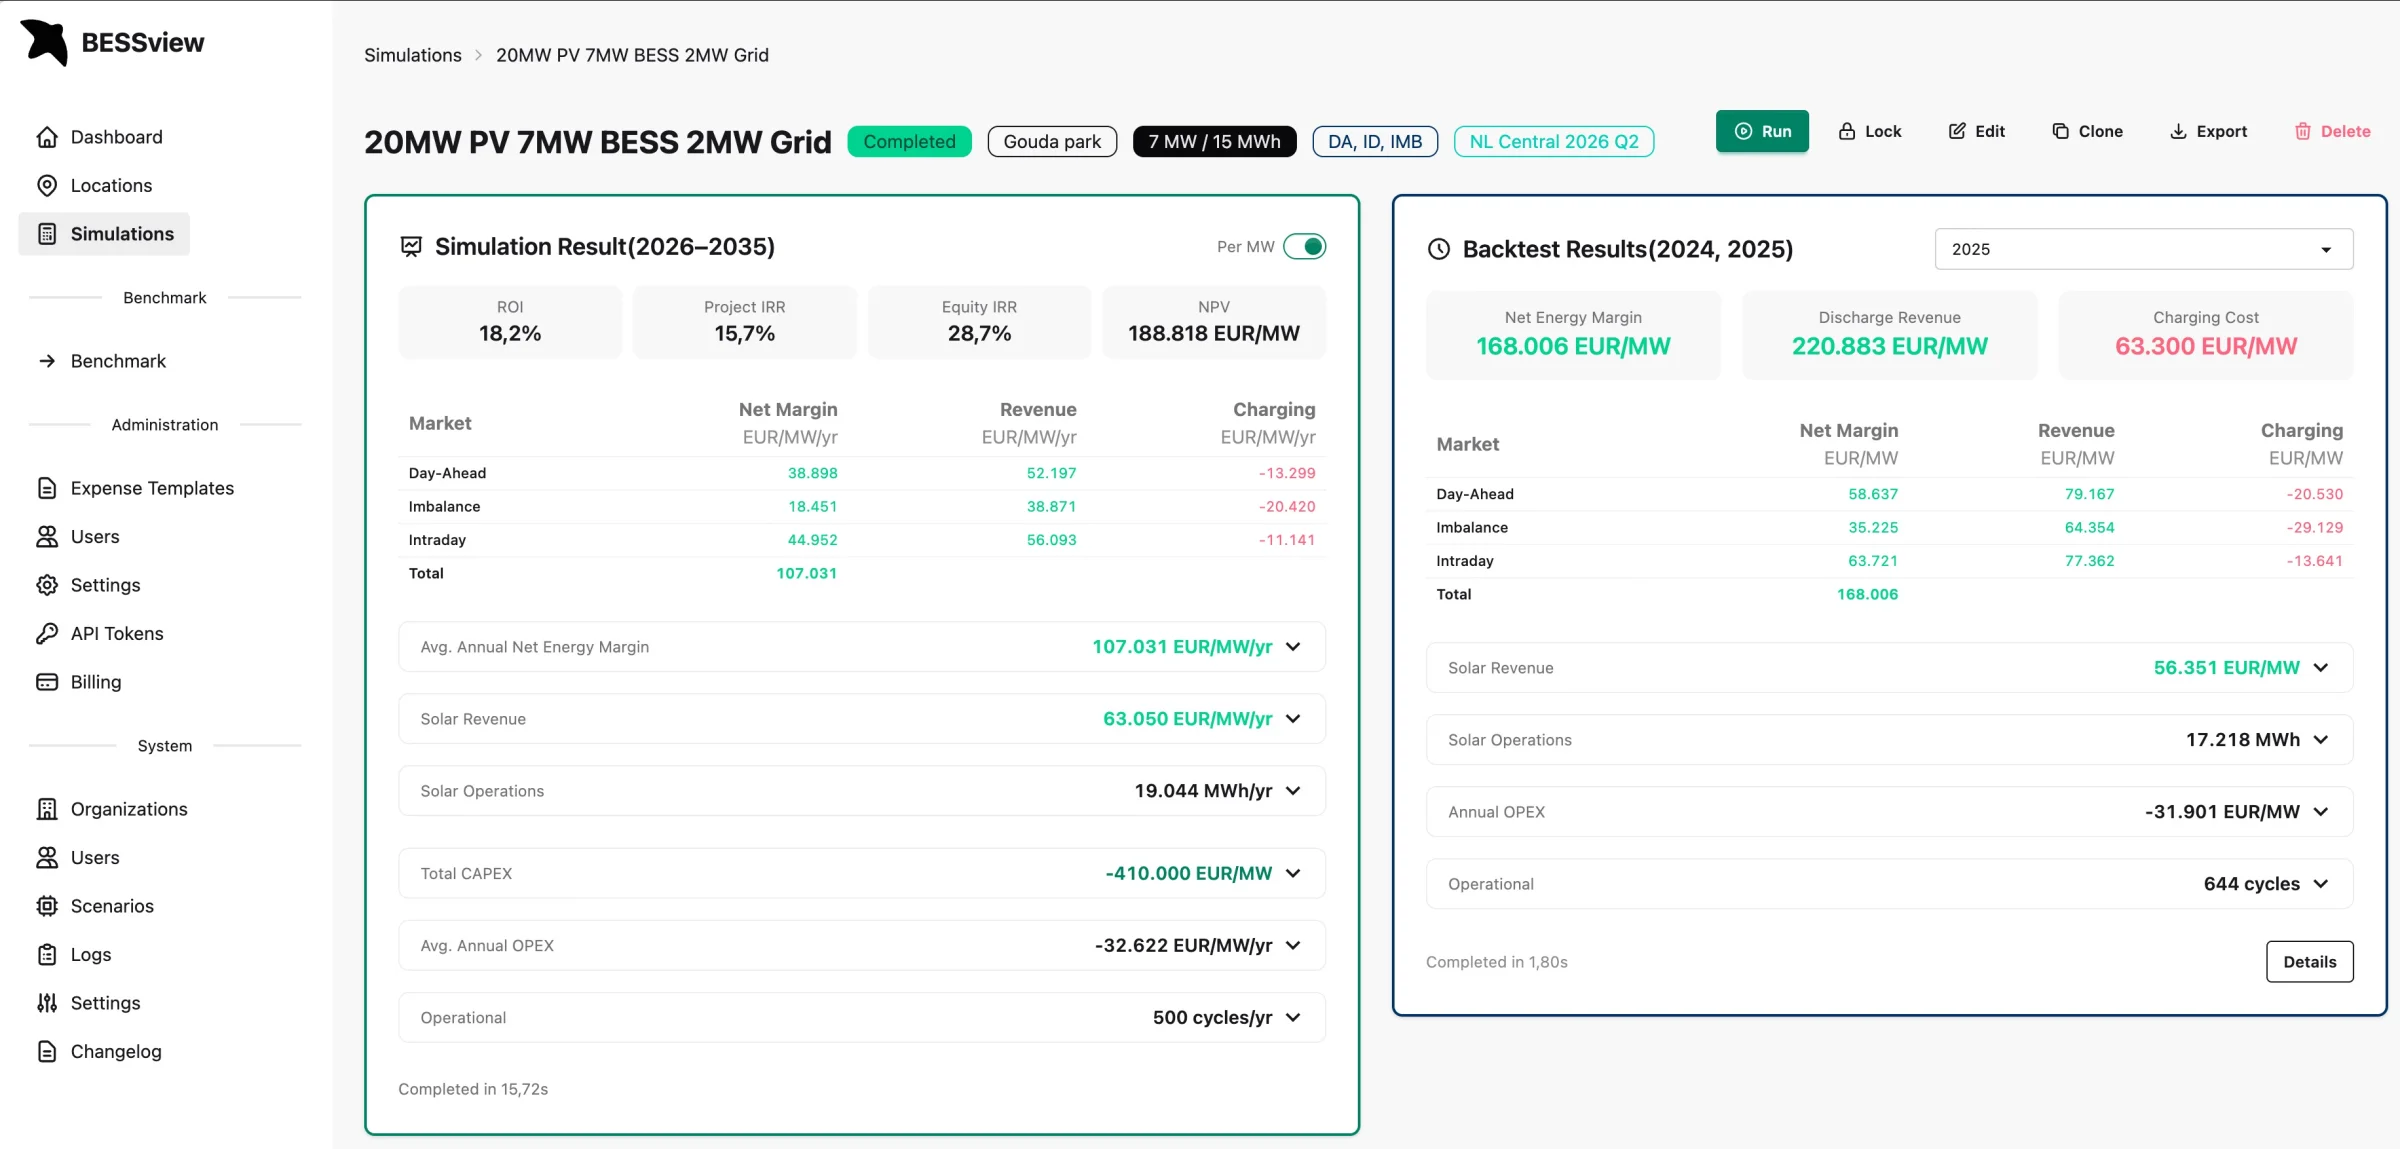Click the API Tokens key icon
This screenshot has width=2400, height=1149.
pos(47,633)
